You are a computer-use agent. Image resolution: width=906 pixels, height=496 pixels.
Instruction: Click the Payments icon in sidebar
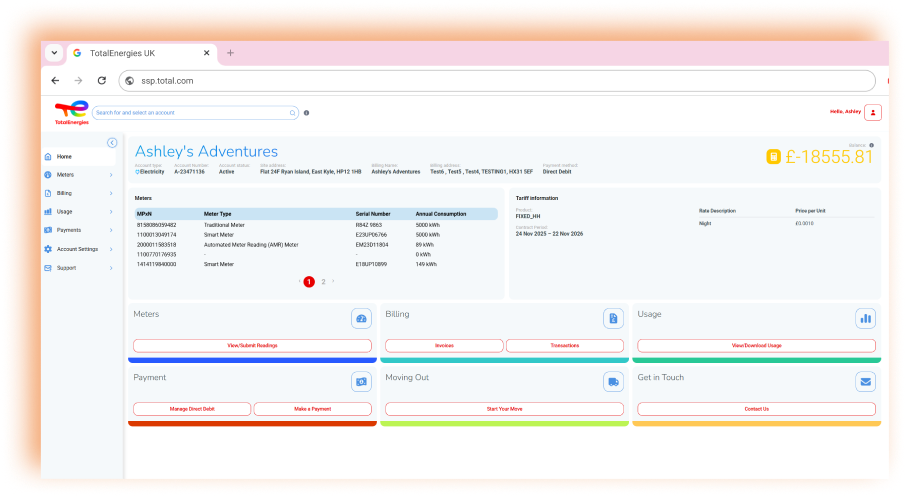point(48,230)
